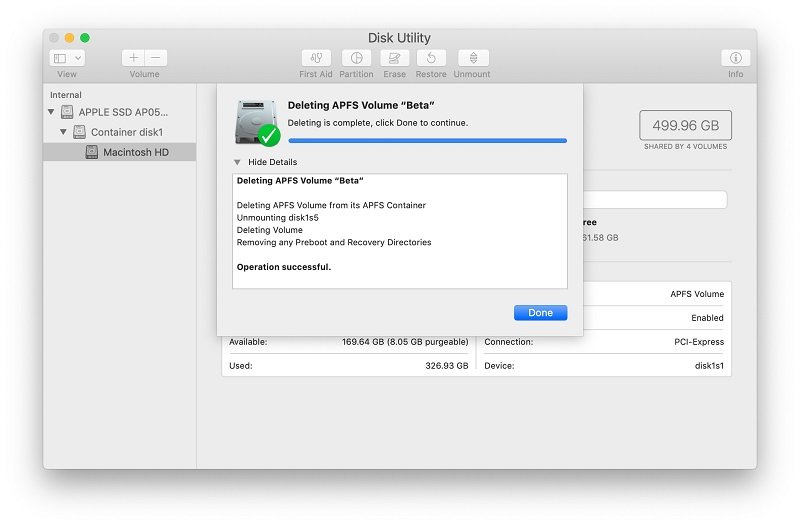800x526 pixels.
Task: Click 'Deleting Volume' log line
Action: 269,230
